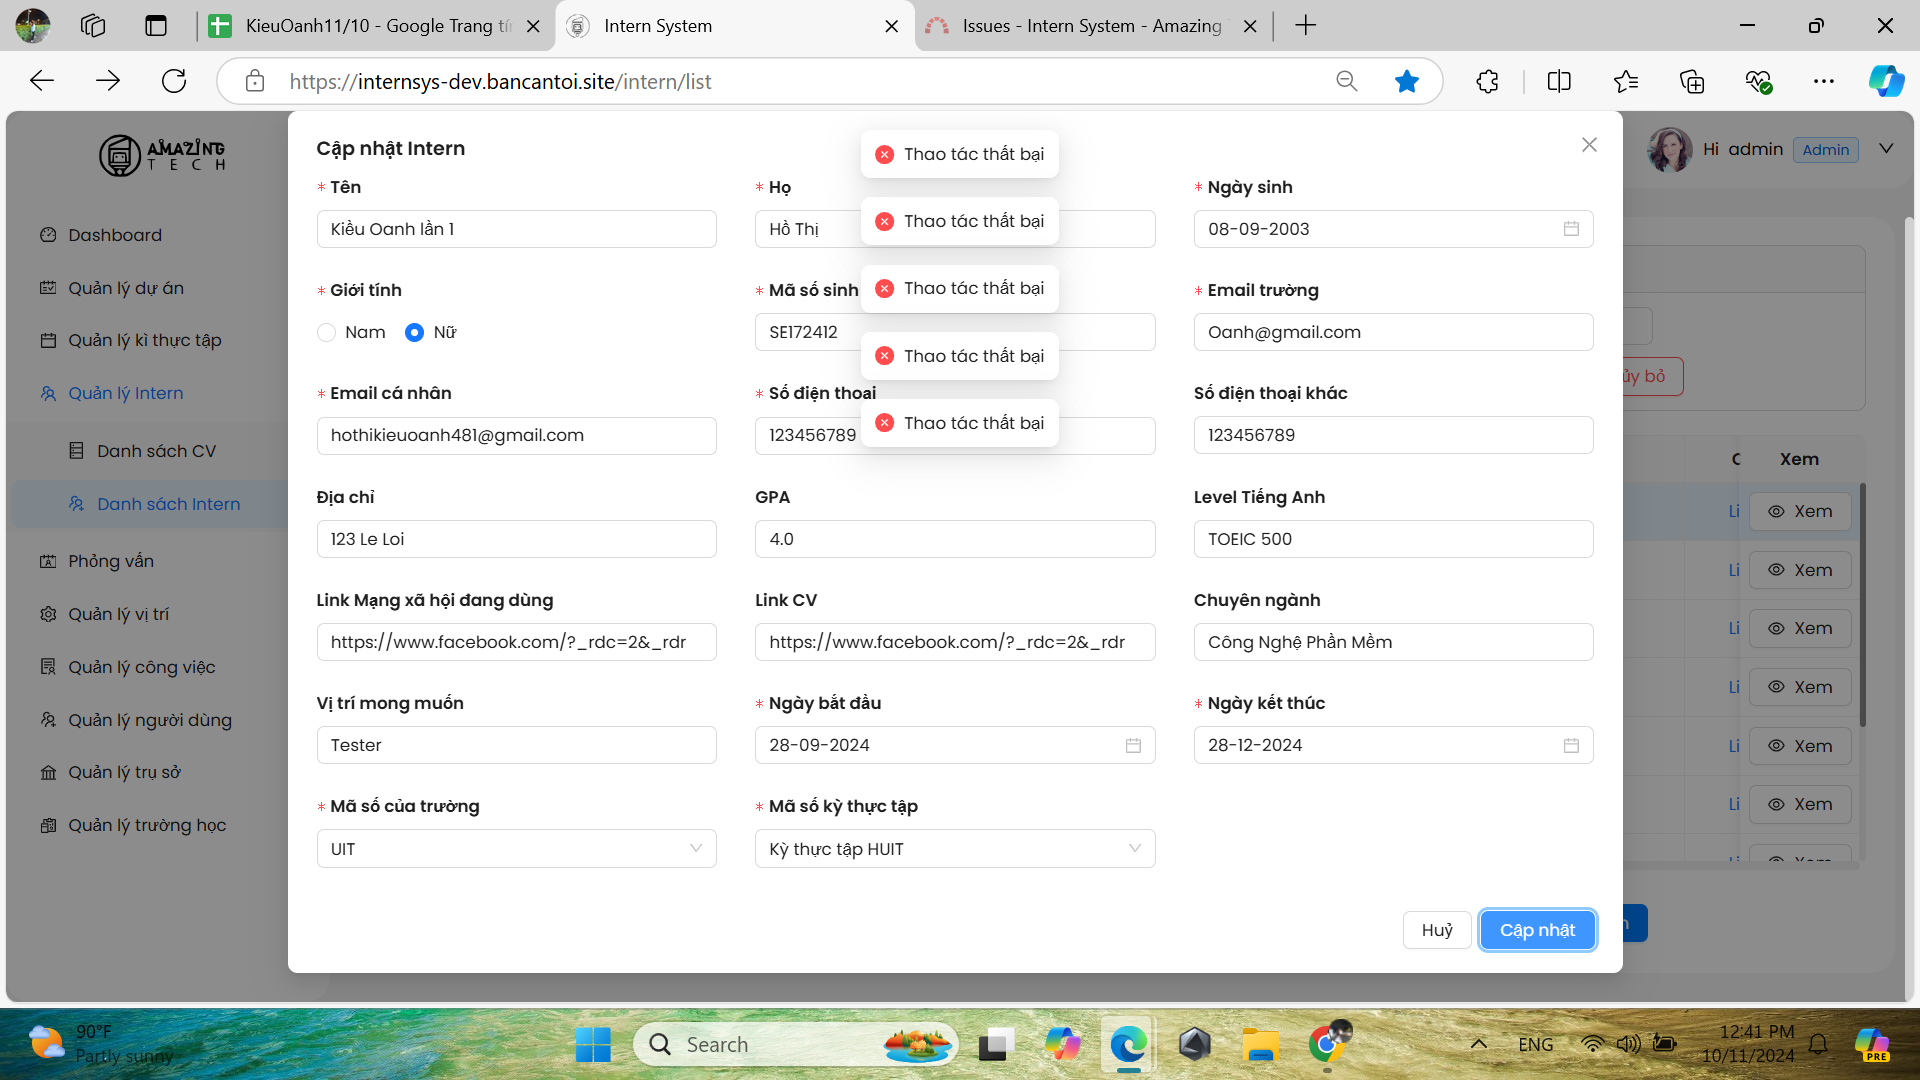The width and height of the screenshot is (1920, 1080).
Task: Open File Explorer from taskbar
Action: (x=1261, y=1045)
